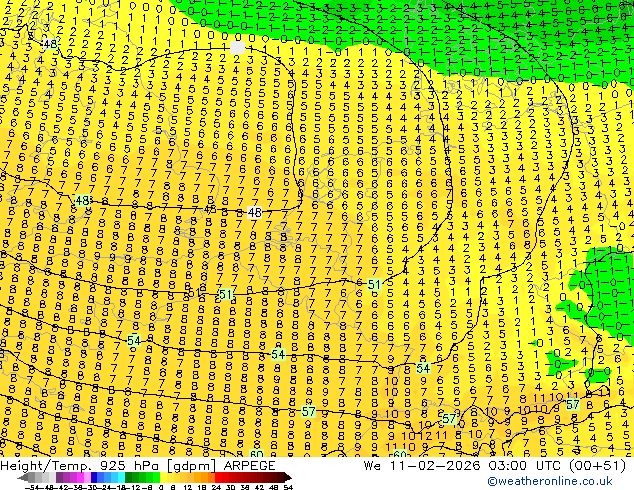
Task: Click the '-54' value on the legend scale
Action: (30, 487)
